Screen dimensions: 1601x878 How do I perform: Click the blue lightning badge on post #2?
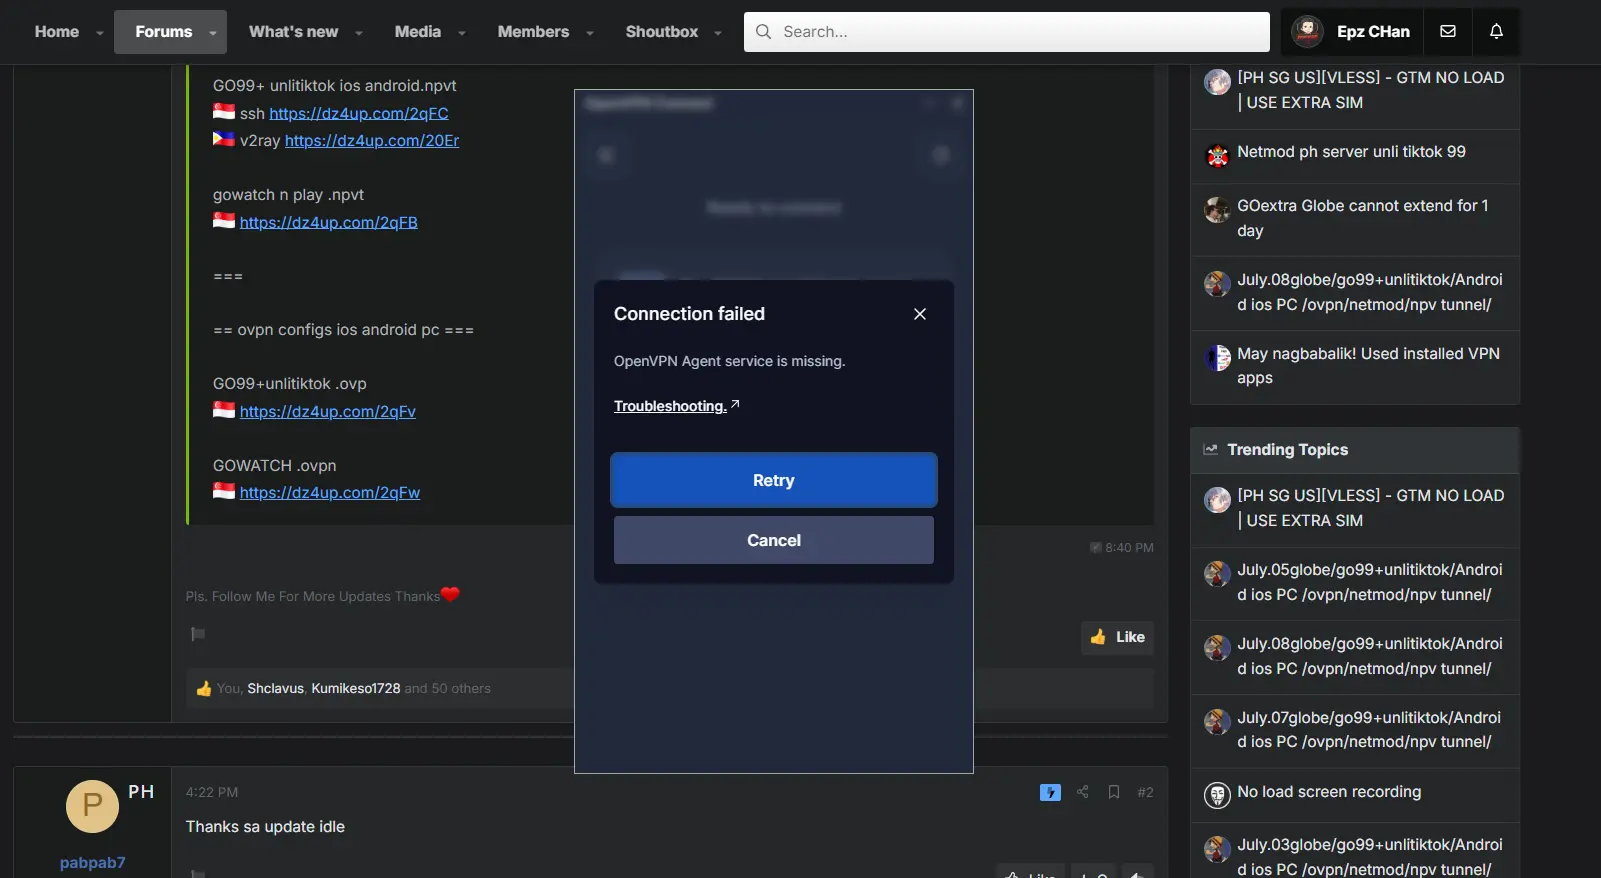point(1050,793)
